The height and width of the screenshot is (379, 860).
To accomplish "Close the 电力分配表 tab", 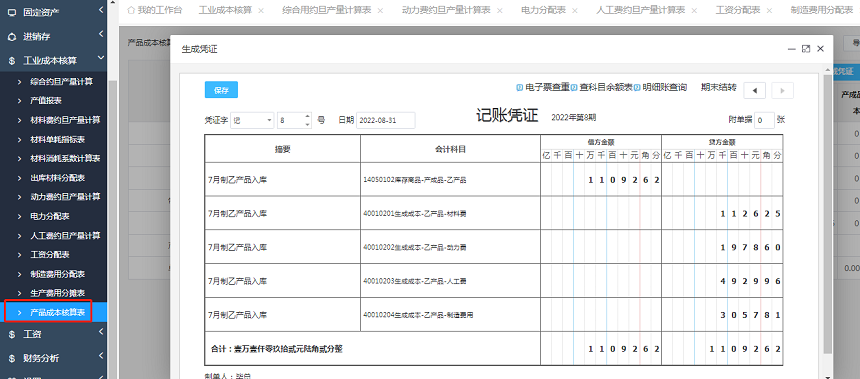I will 575,10.
